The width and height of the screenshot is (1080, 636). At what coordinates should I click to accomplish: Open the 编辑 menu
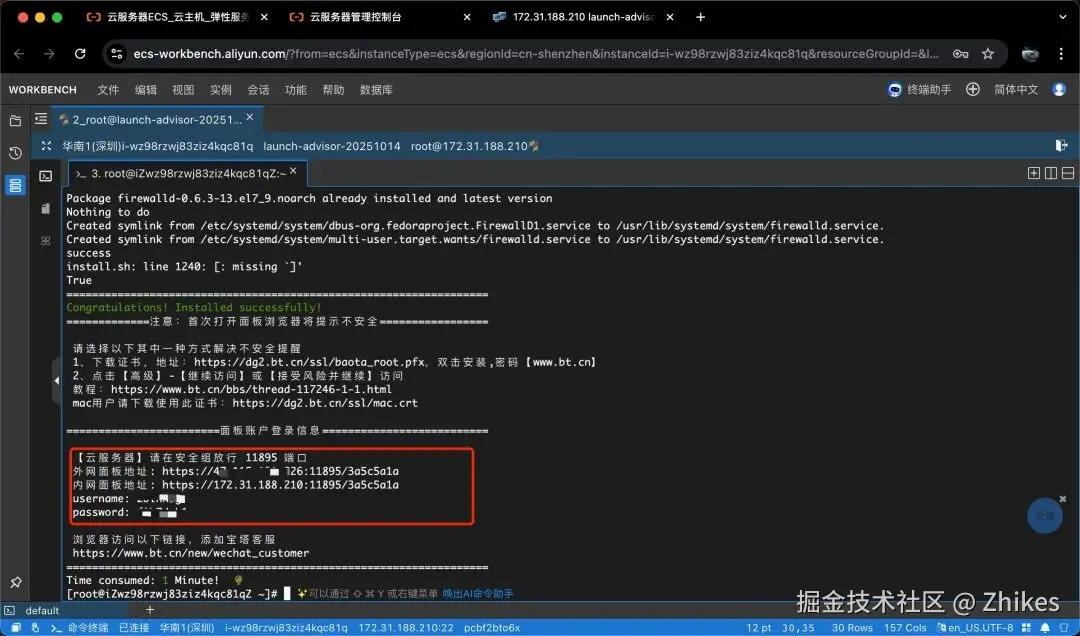point(145,90)
